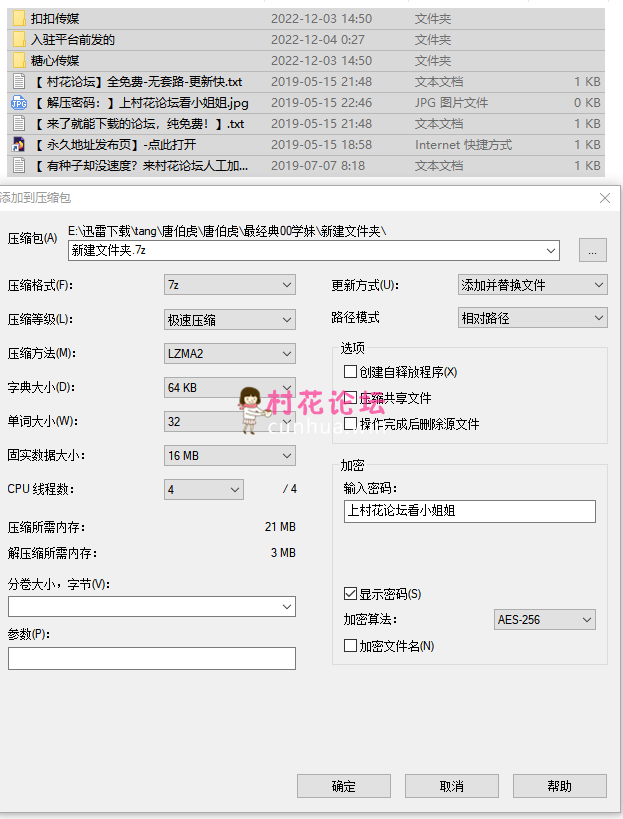Click the 参数 parameters input field
This screenshot has height=819, width=623.
pos(152,658)
